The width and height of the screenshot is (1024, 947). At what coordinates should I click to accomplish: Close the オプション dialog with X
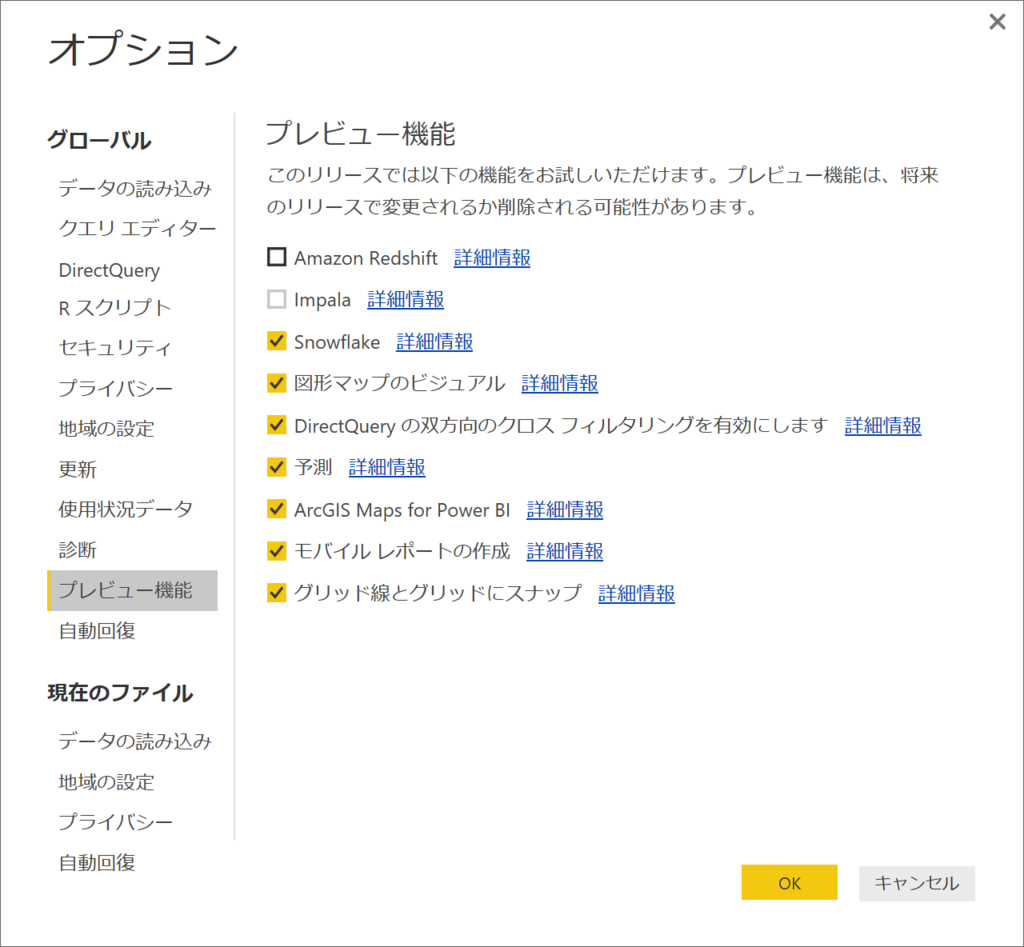point(997,22)
